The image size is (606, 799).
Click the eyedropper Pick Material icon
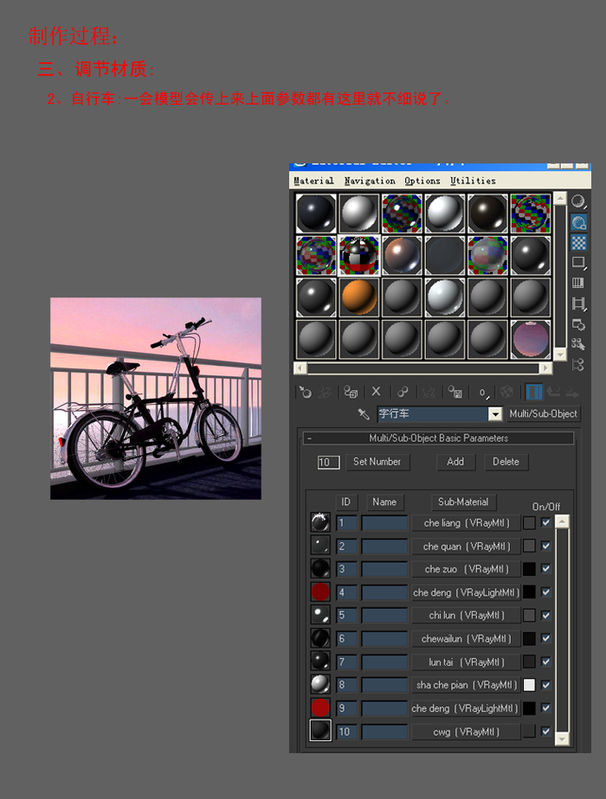point(363,414)
